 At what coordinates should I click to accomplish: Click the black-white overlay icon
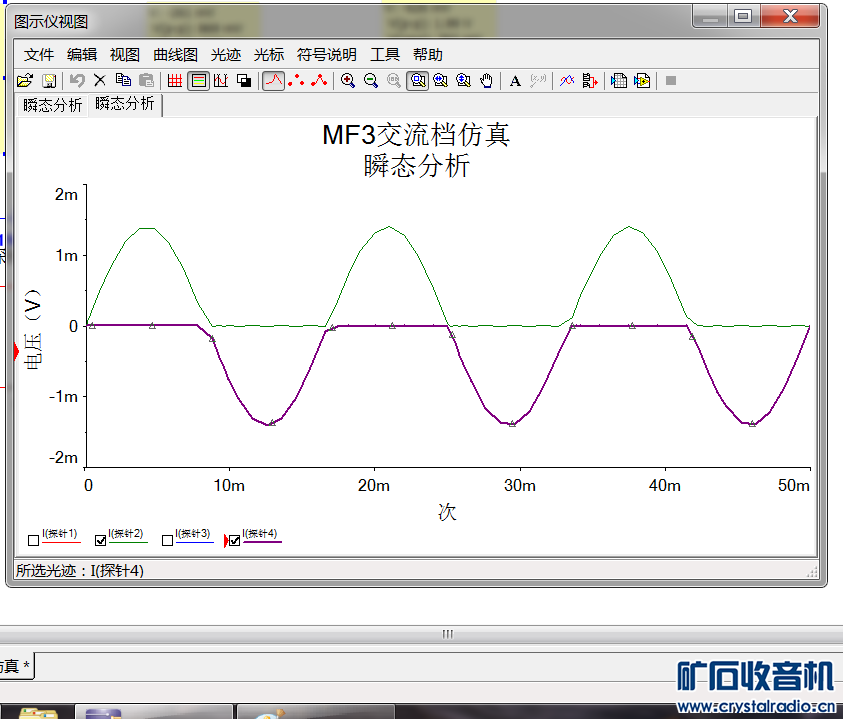pyautogui.click(x=244, y=81)
